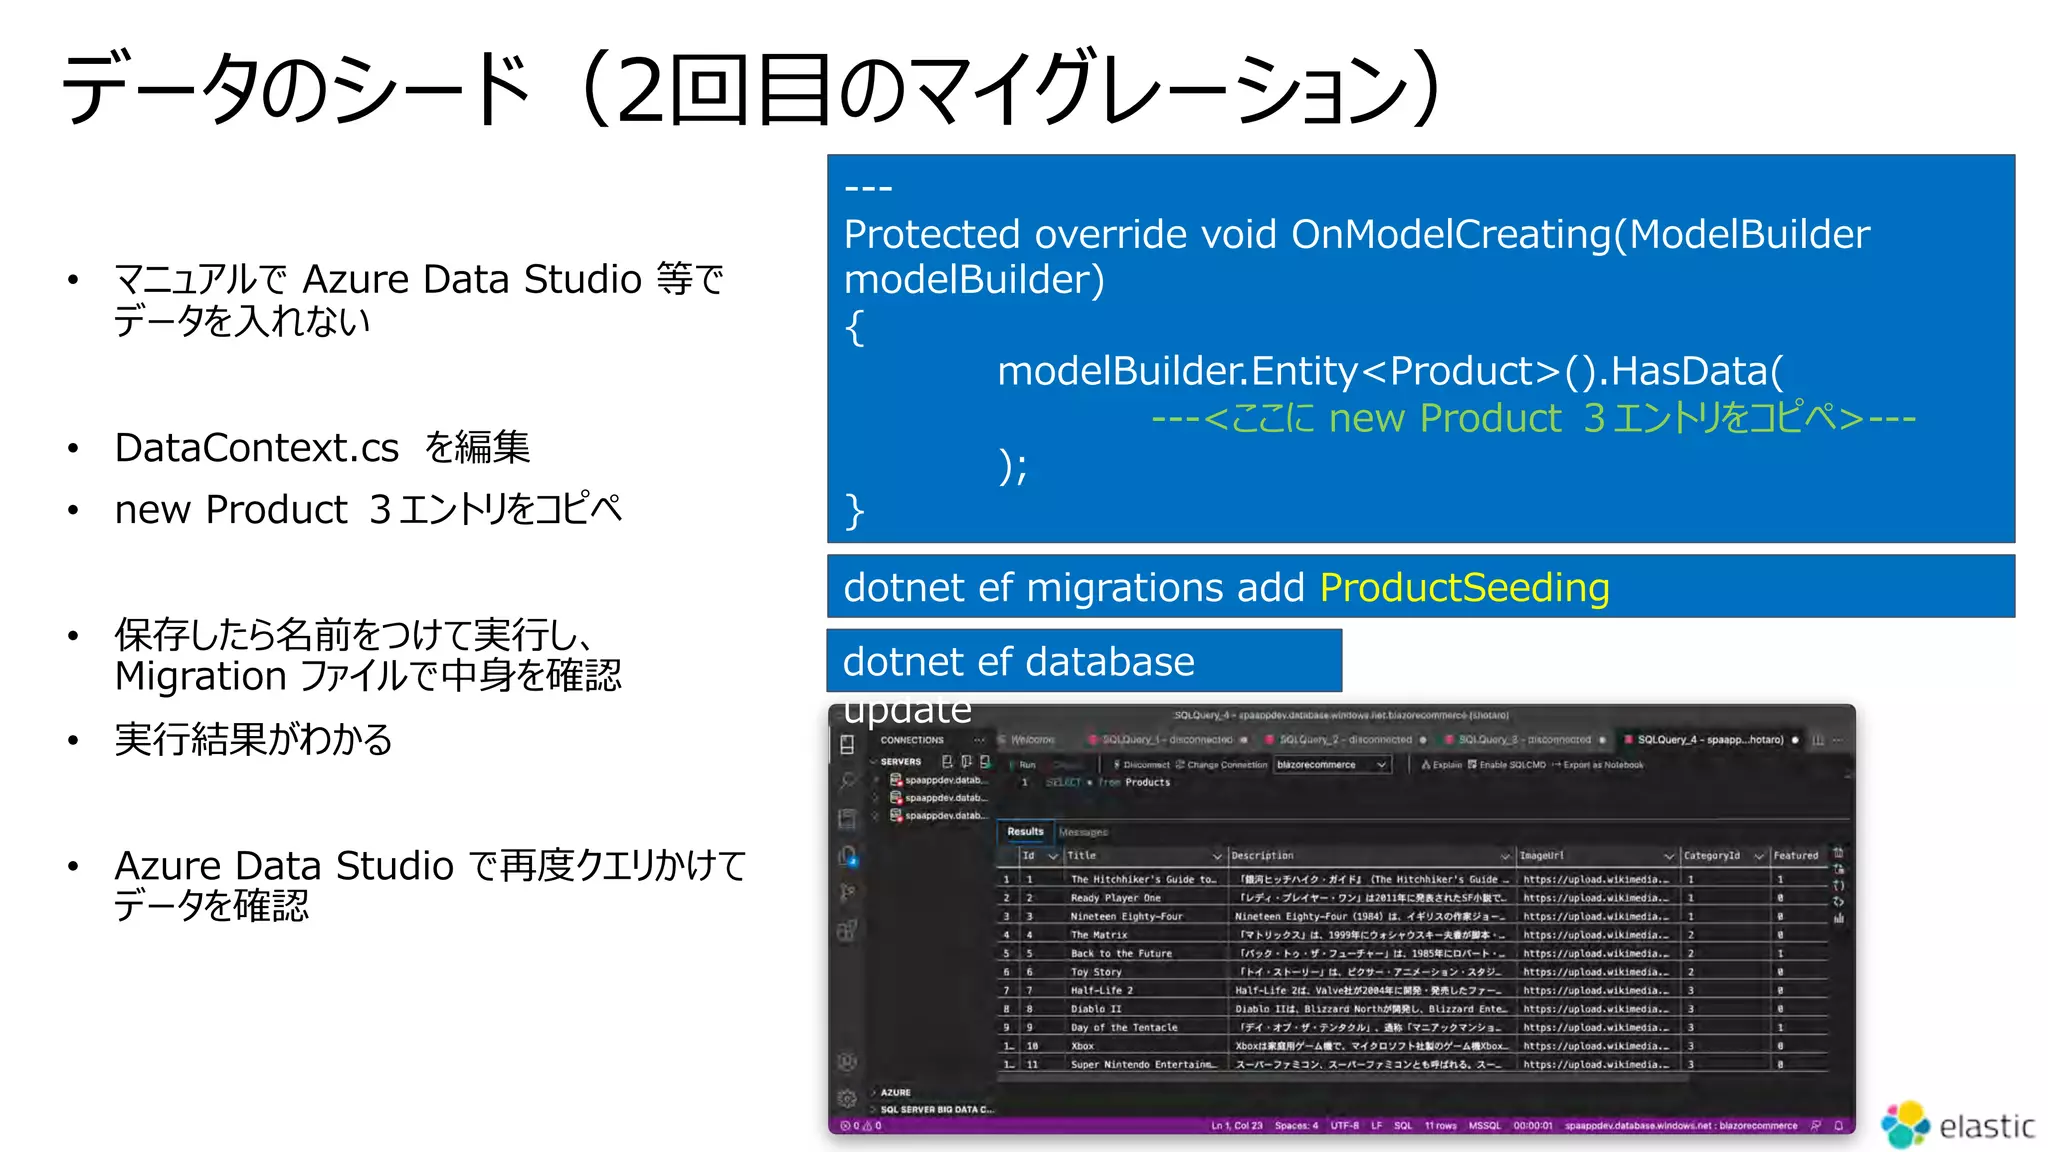This screenshot has height=1152, width=2048.
Task: Click the 'Ready Player One' title cell
Action: coord(1146,898)
